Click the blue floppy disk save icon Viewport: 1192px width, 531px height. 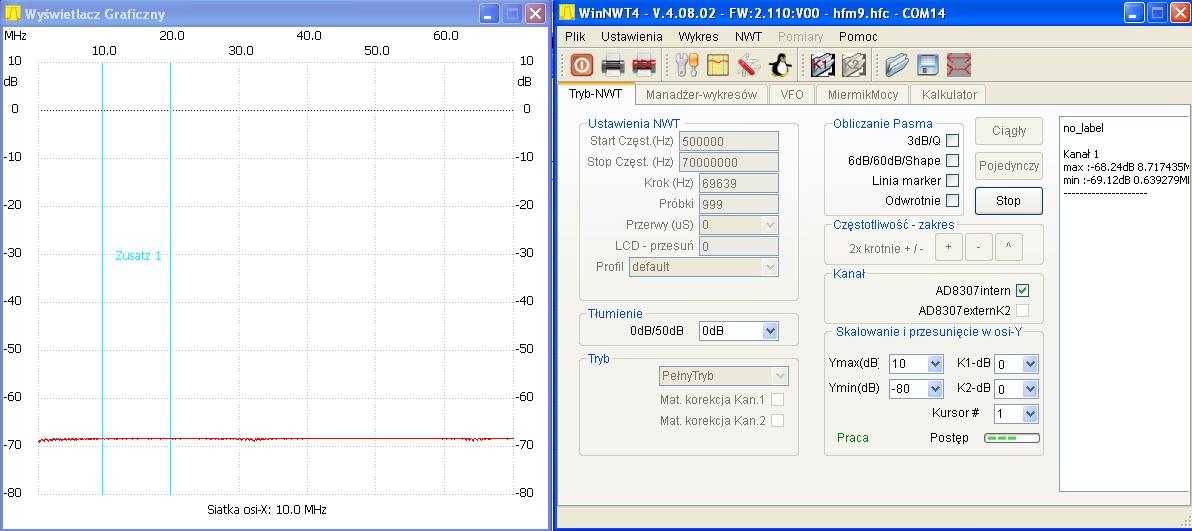pyautogui.click(x=927, y=65)
